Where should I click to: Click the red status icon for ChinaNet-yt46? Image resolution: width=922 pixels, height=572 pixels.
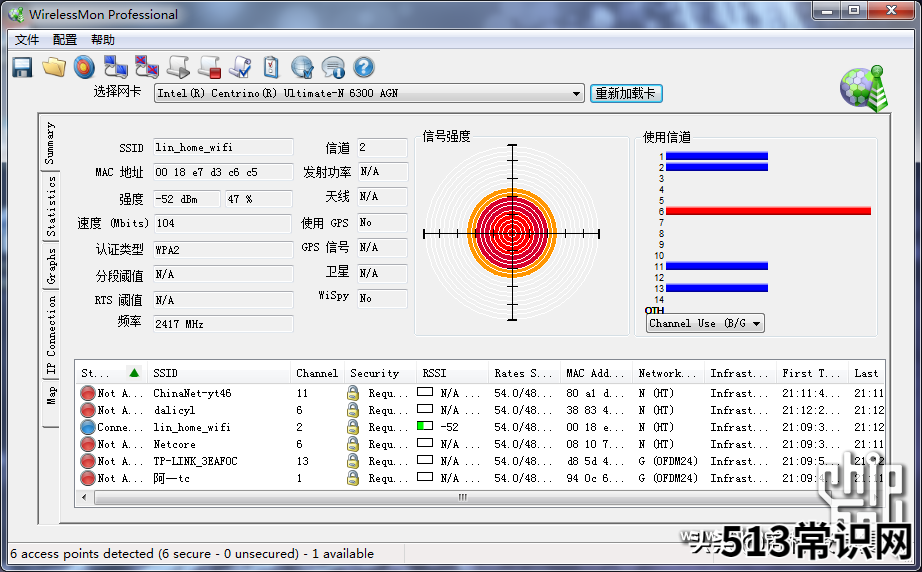(88, 393)
